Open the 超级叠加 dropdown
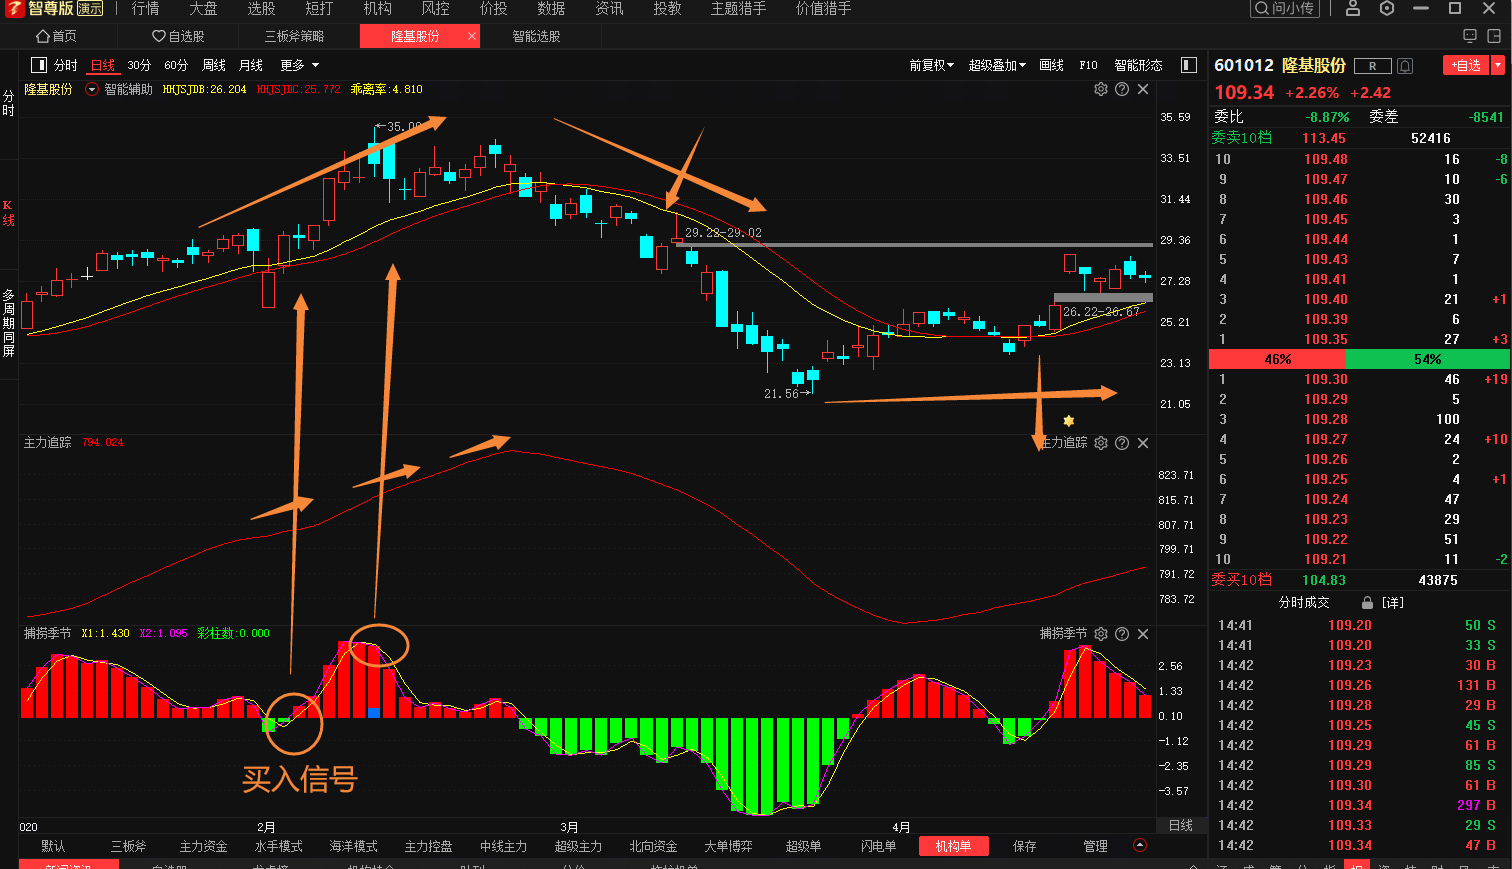1512x869 pixels. 998,65
